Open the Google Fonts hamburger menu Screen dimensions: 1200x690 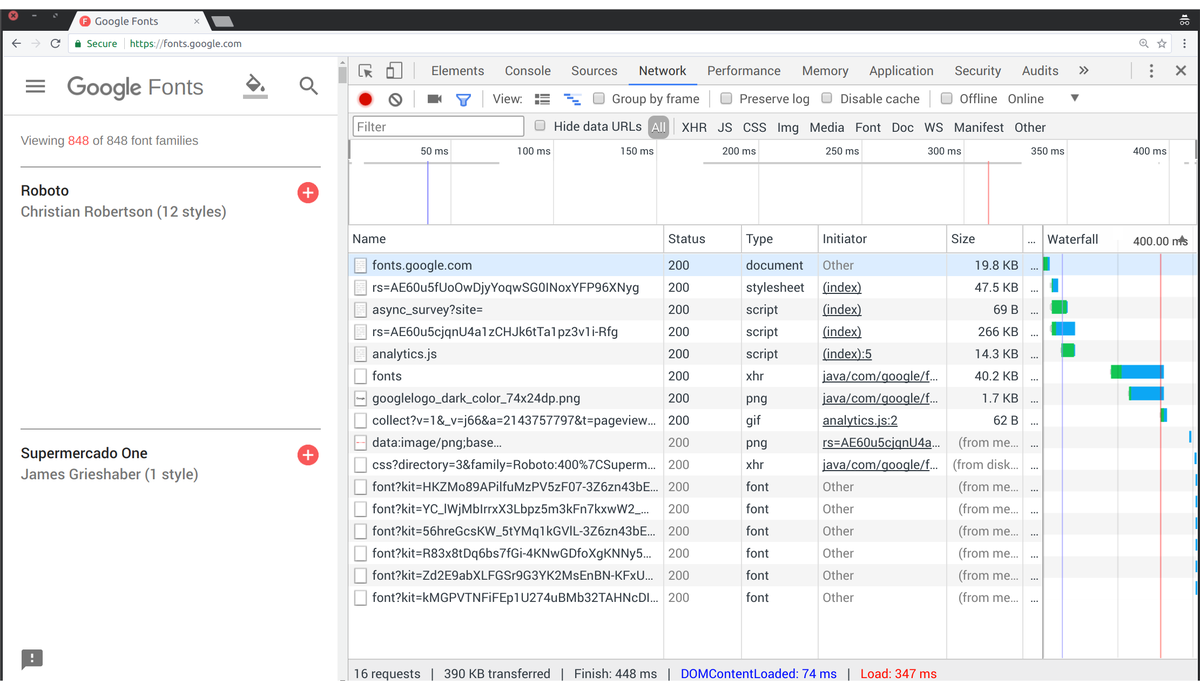click(x=35, y=87)
